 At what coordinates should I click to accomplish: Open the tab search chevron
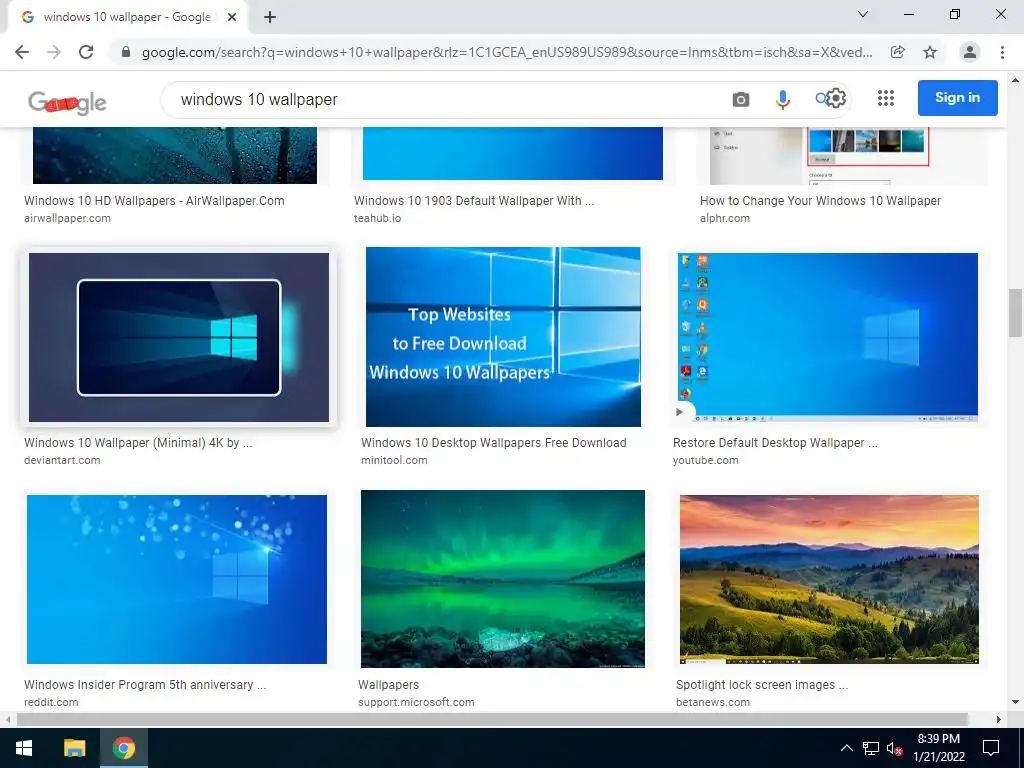click(863, 14)
